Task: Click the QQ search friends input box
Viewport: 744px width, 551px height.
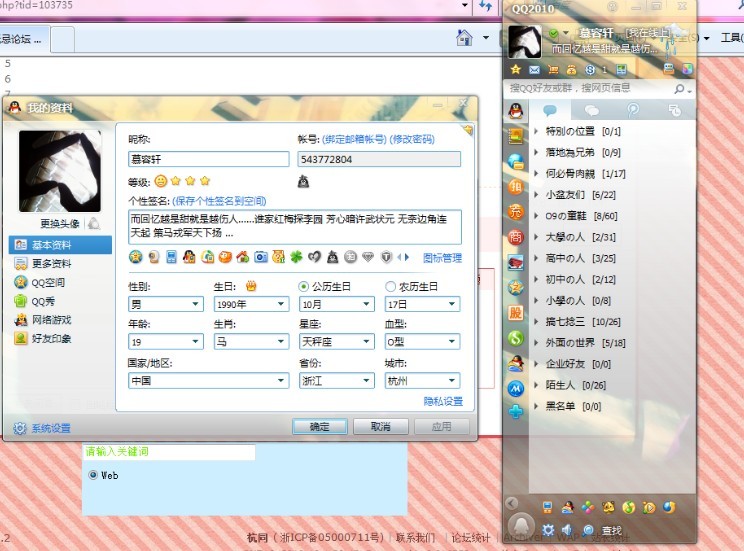Action: pyautogui.click(x=588, y=88)
